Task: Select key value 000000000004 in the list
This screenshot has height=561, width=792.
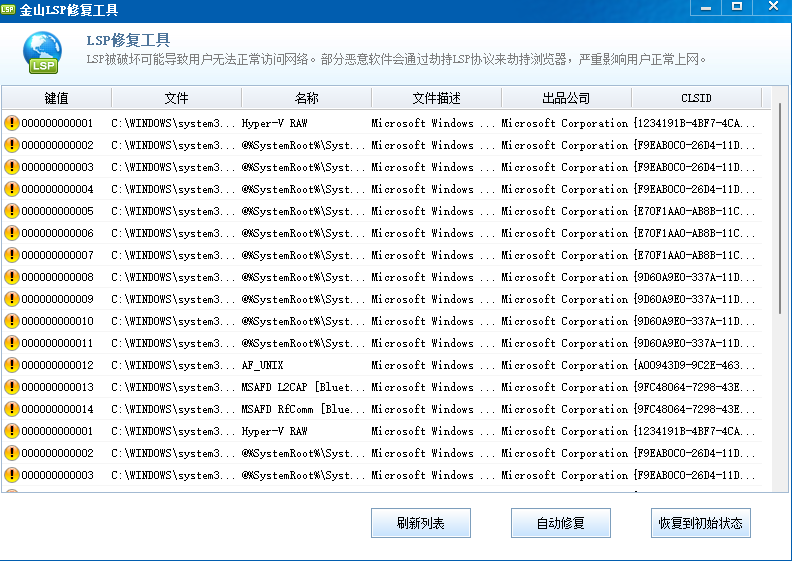Action: click(57, 189)
